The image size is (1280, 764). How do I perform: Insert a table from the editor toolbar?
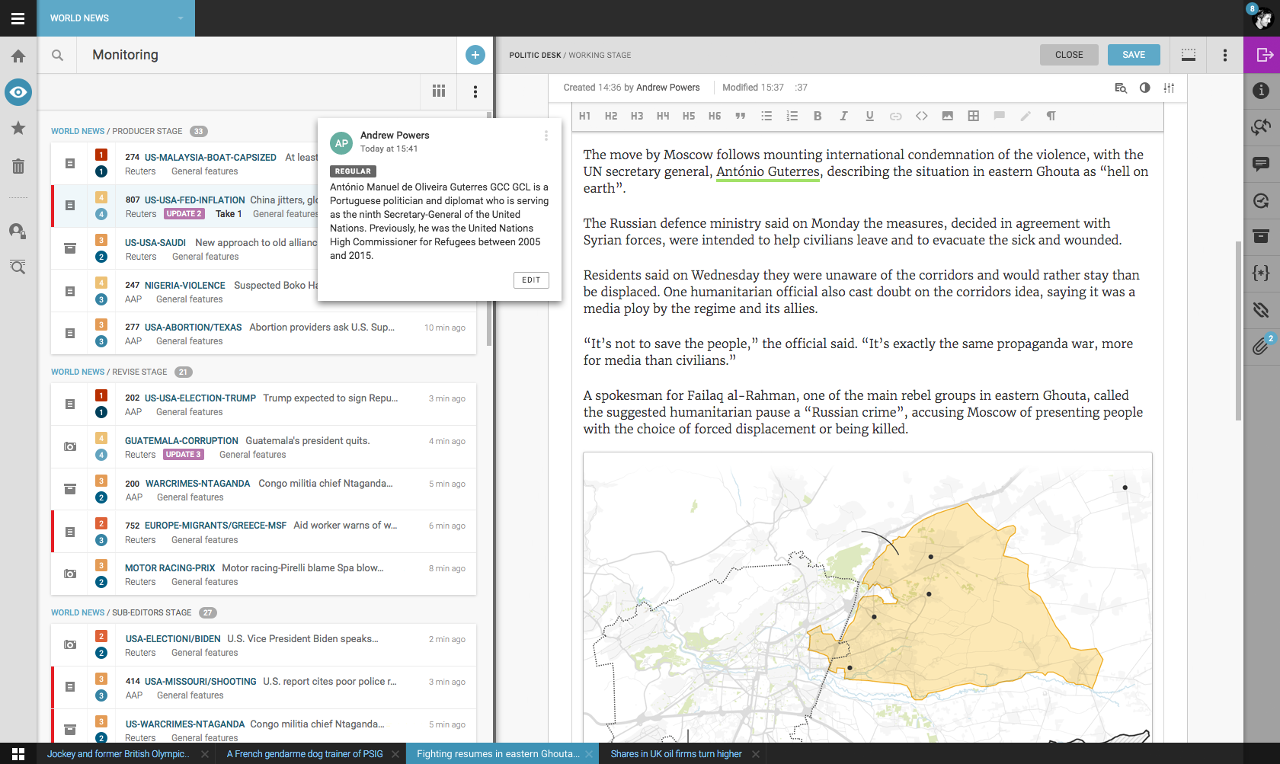[973, 116]
